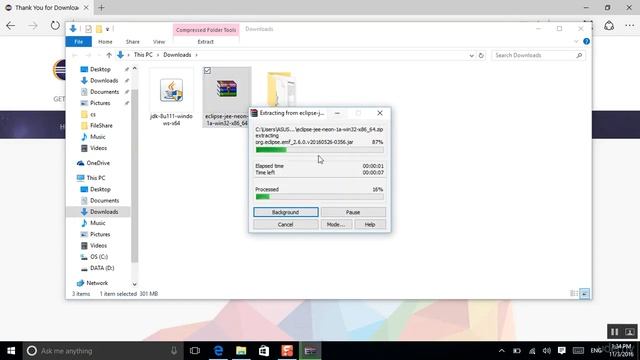The image size is (640, 360).
Task: Click overall Processed progress bar
Action: (x=319, y=197)
